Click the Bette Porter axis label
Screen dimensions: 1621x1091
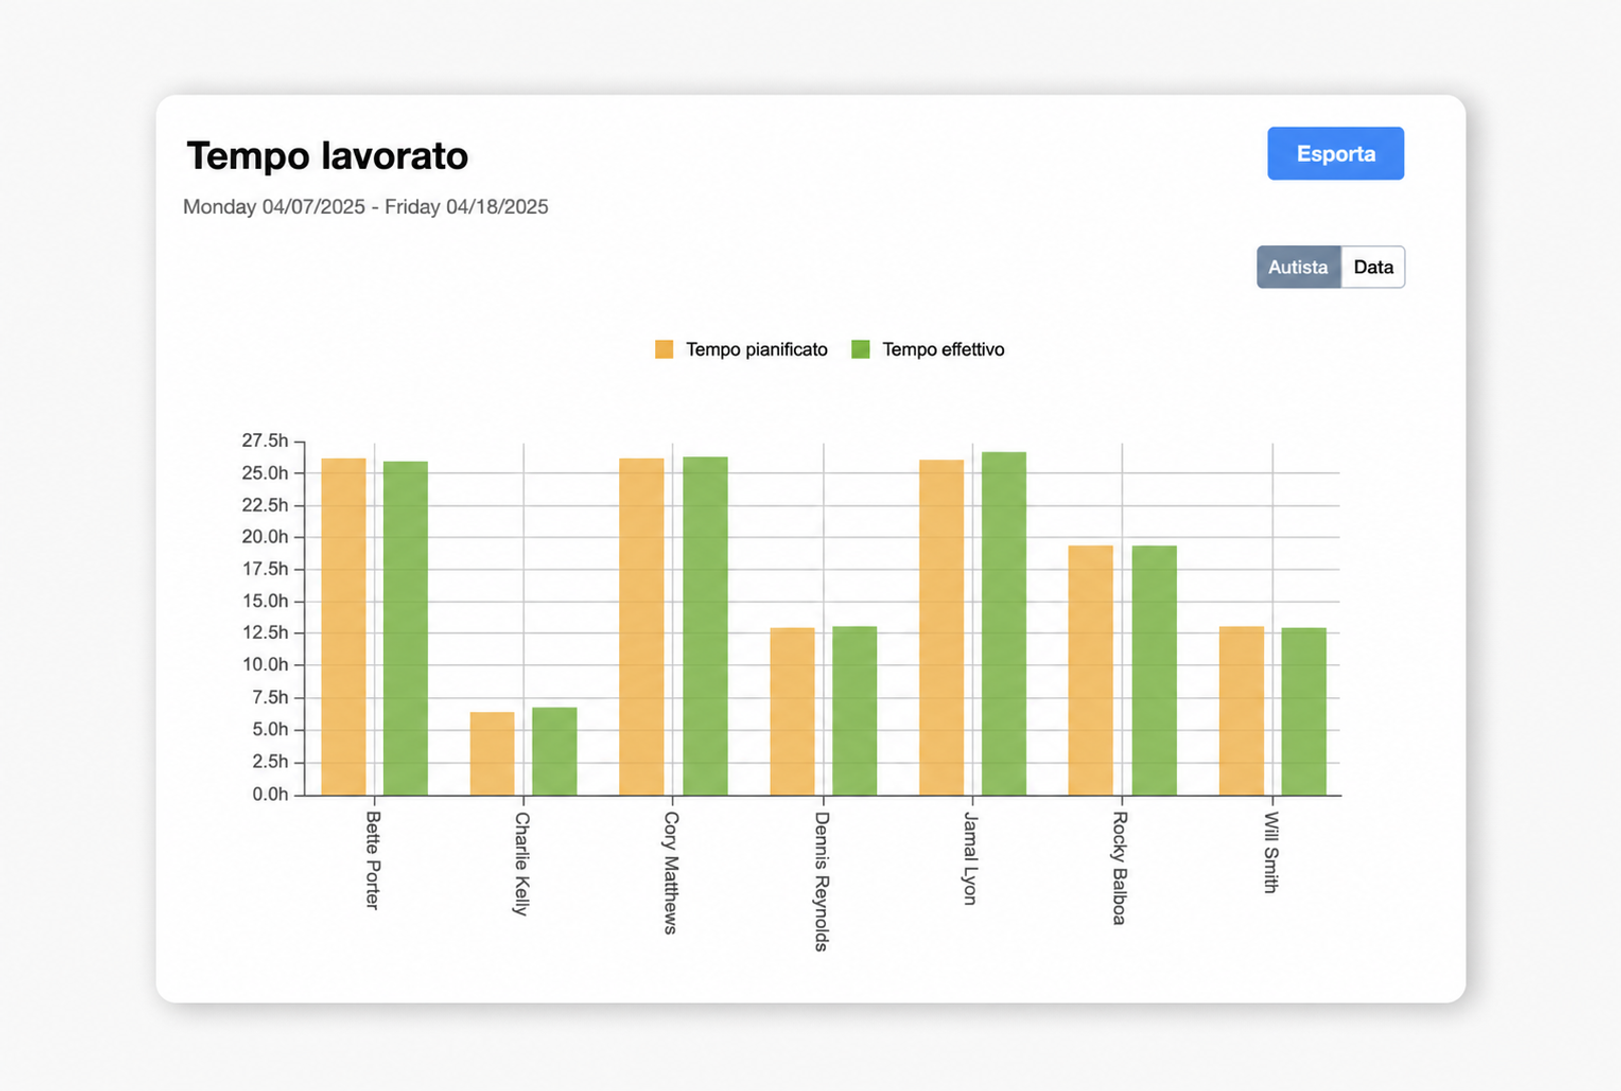[373, 860]
